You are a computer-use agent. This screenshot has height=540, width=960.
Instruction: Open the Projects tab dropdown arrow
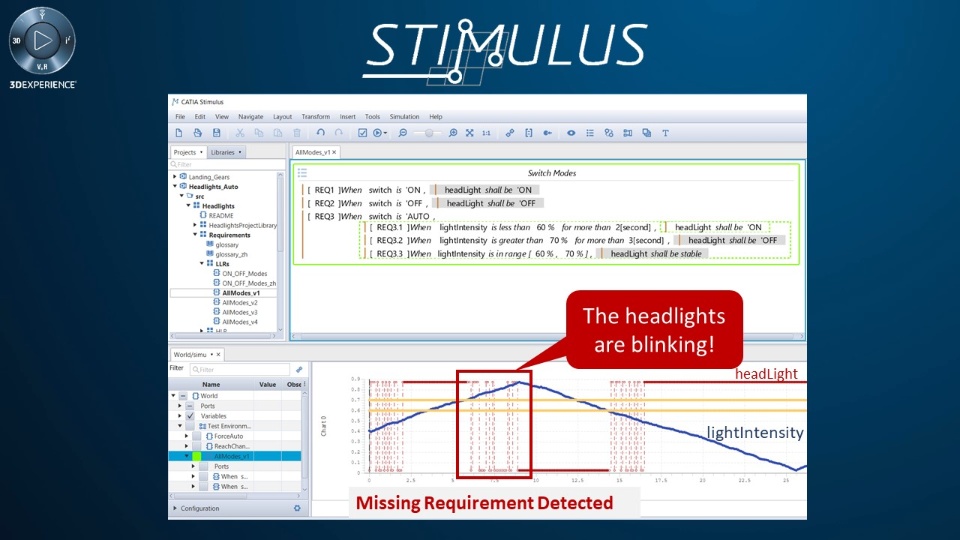[201, 152]
